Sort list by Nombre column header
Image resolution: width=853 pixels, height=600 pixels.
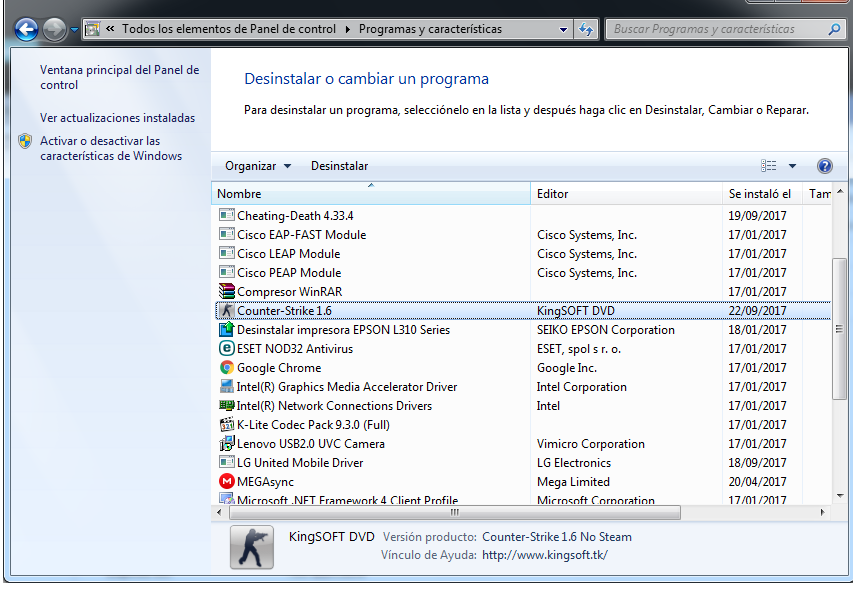(370, 194)
